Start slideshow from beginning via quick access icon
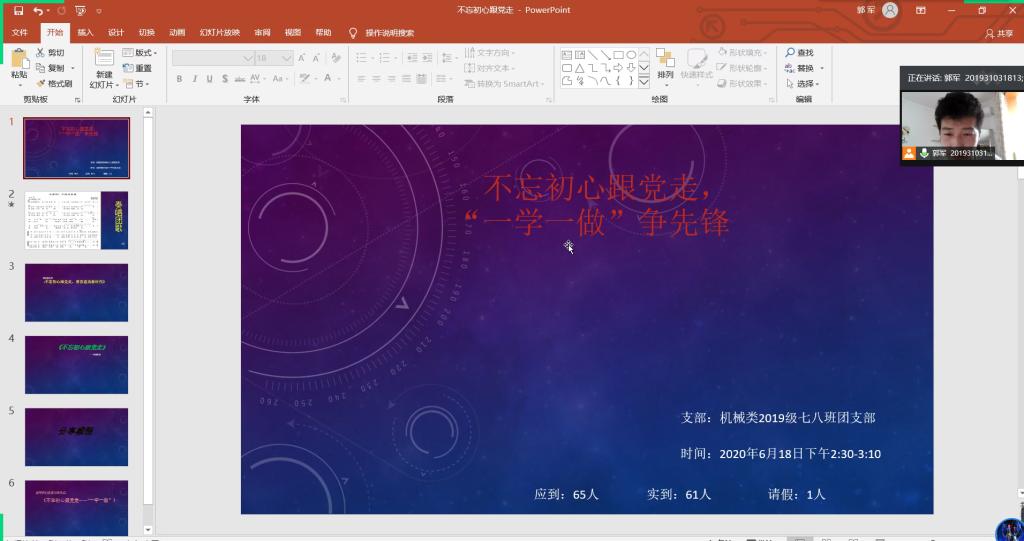The image size is (1024, 541). click(x=80, y=10)
